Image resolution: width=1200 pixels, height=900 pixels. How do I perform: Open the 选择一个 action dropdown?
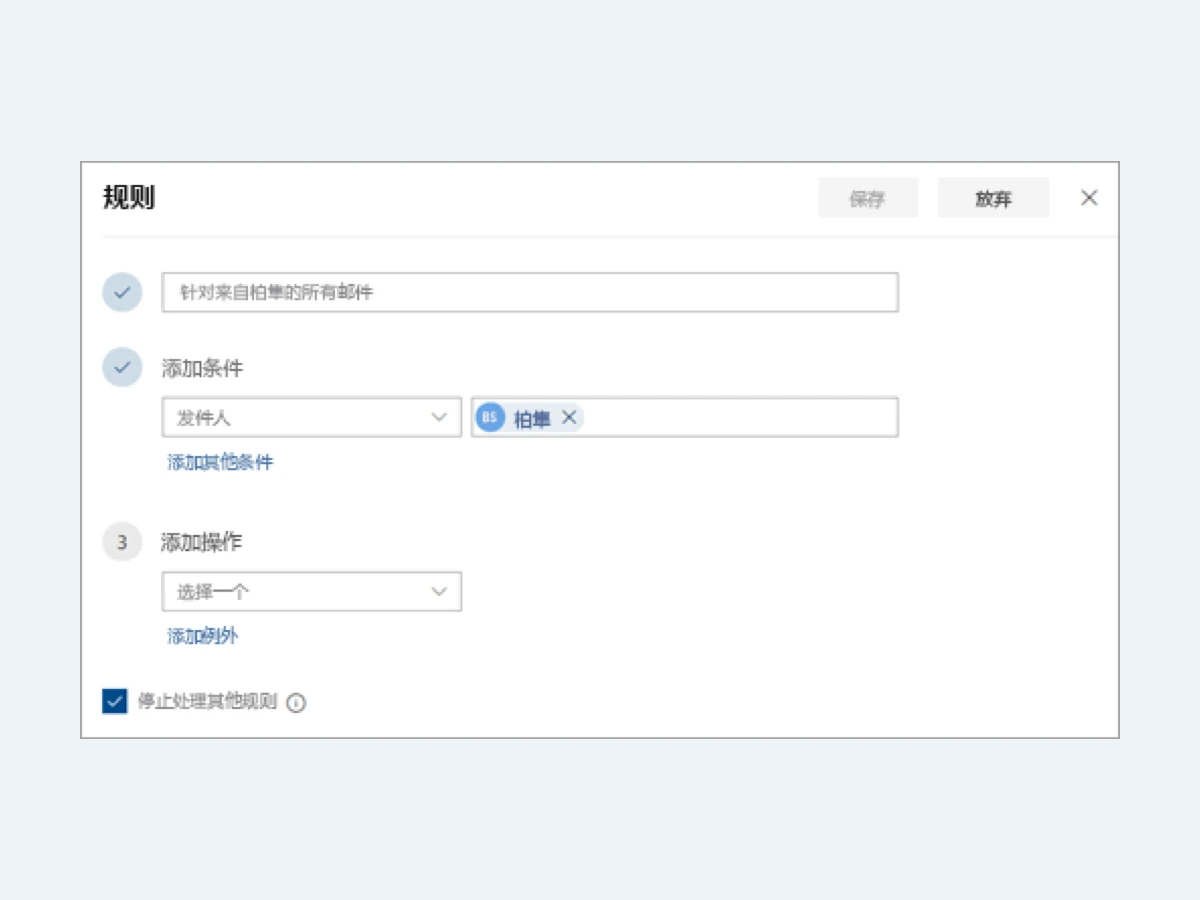(x=312, y=591)
